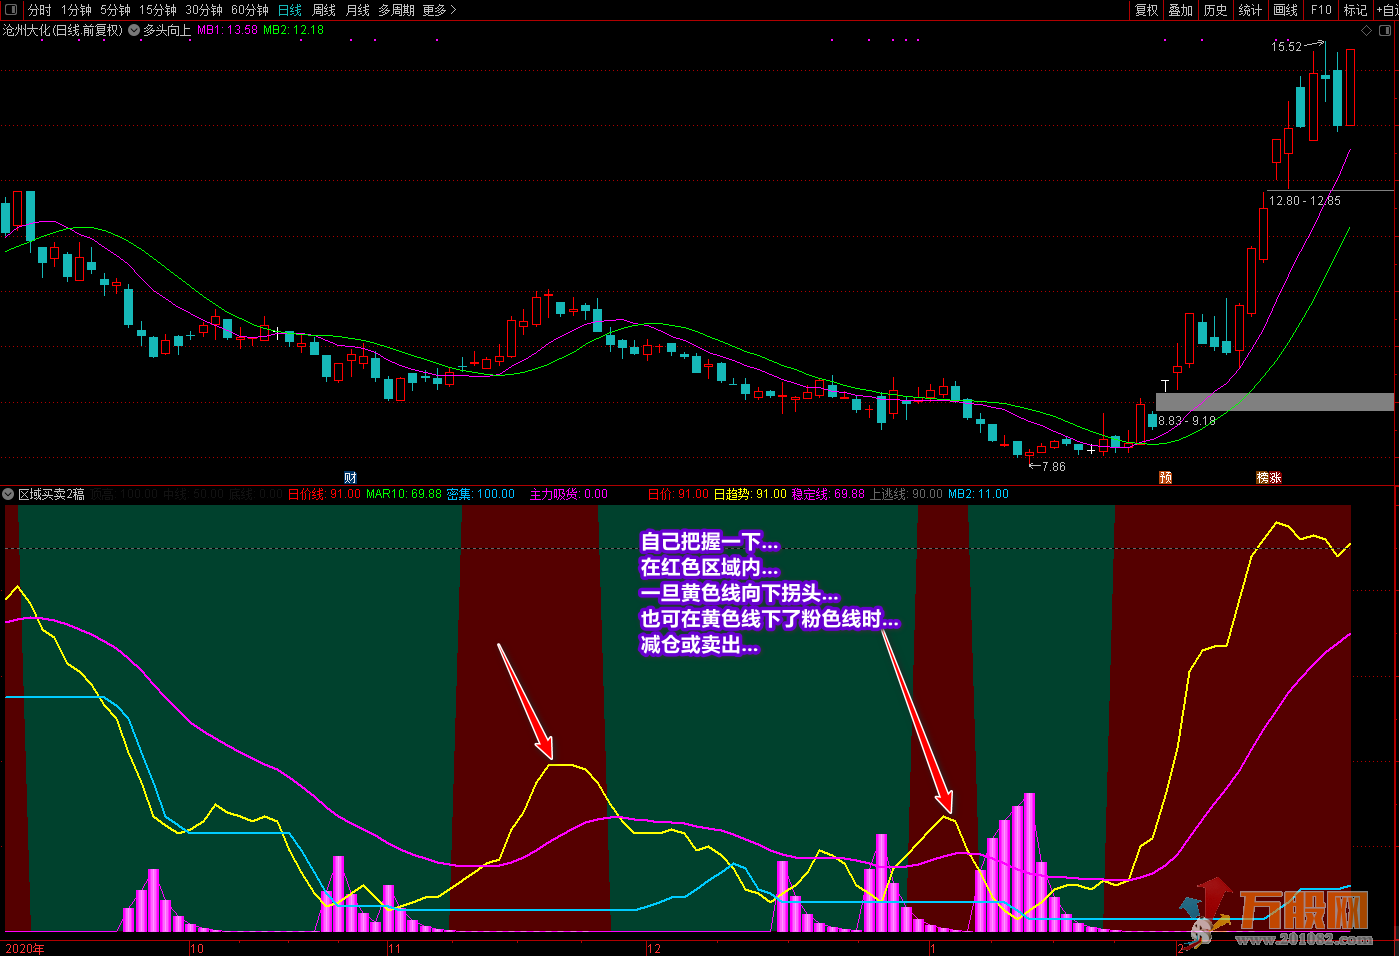Select the 1分钟 period tab
1399x956 pixels.
(76, 10)
